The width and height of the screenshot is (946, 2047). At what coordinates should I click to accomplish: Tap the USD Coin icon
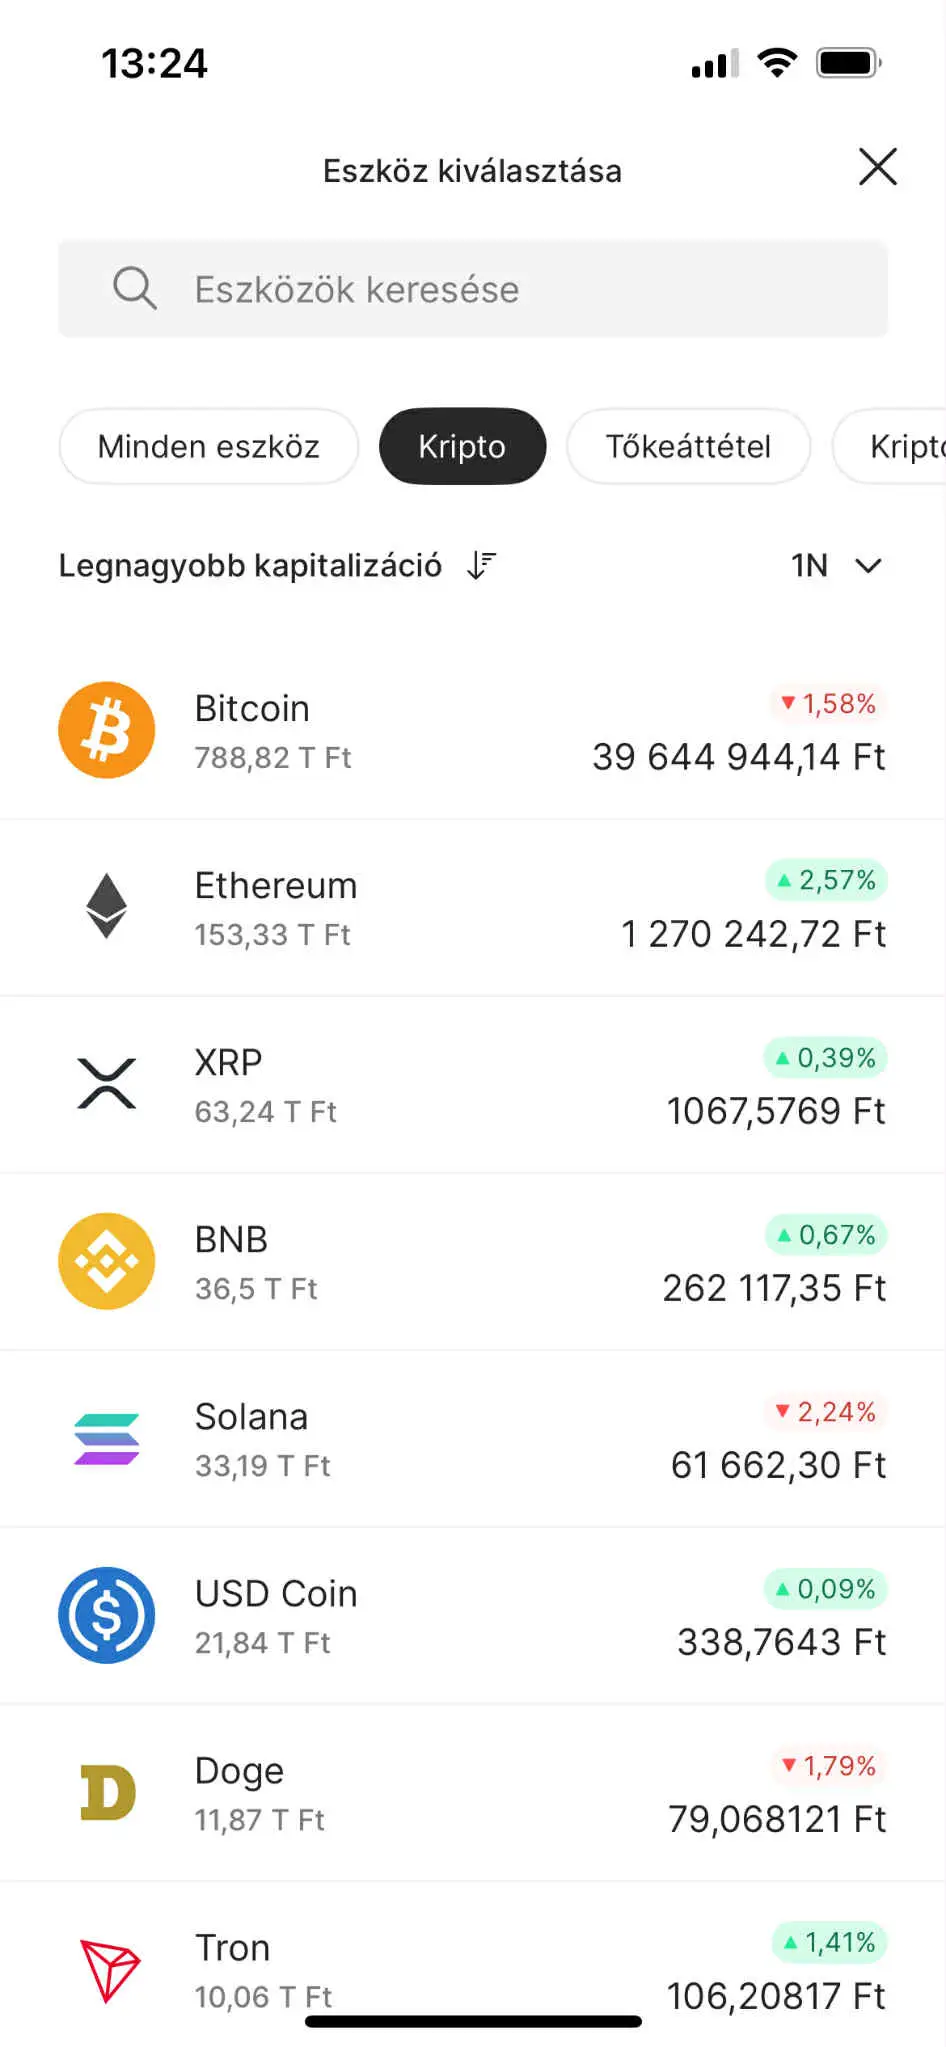pyautogui.click(x=107, y=1615)
